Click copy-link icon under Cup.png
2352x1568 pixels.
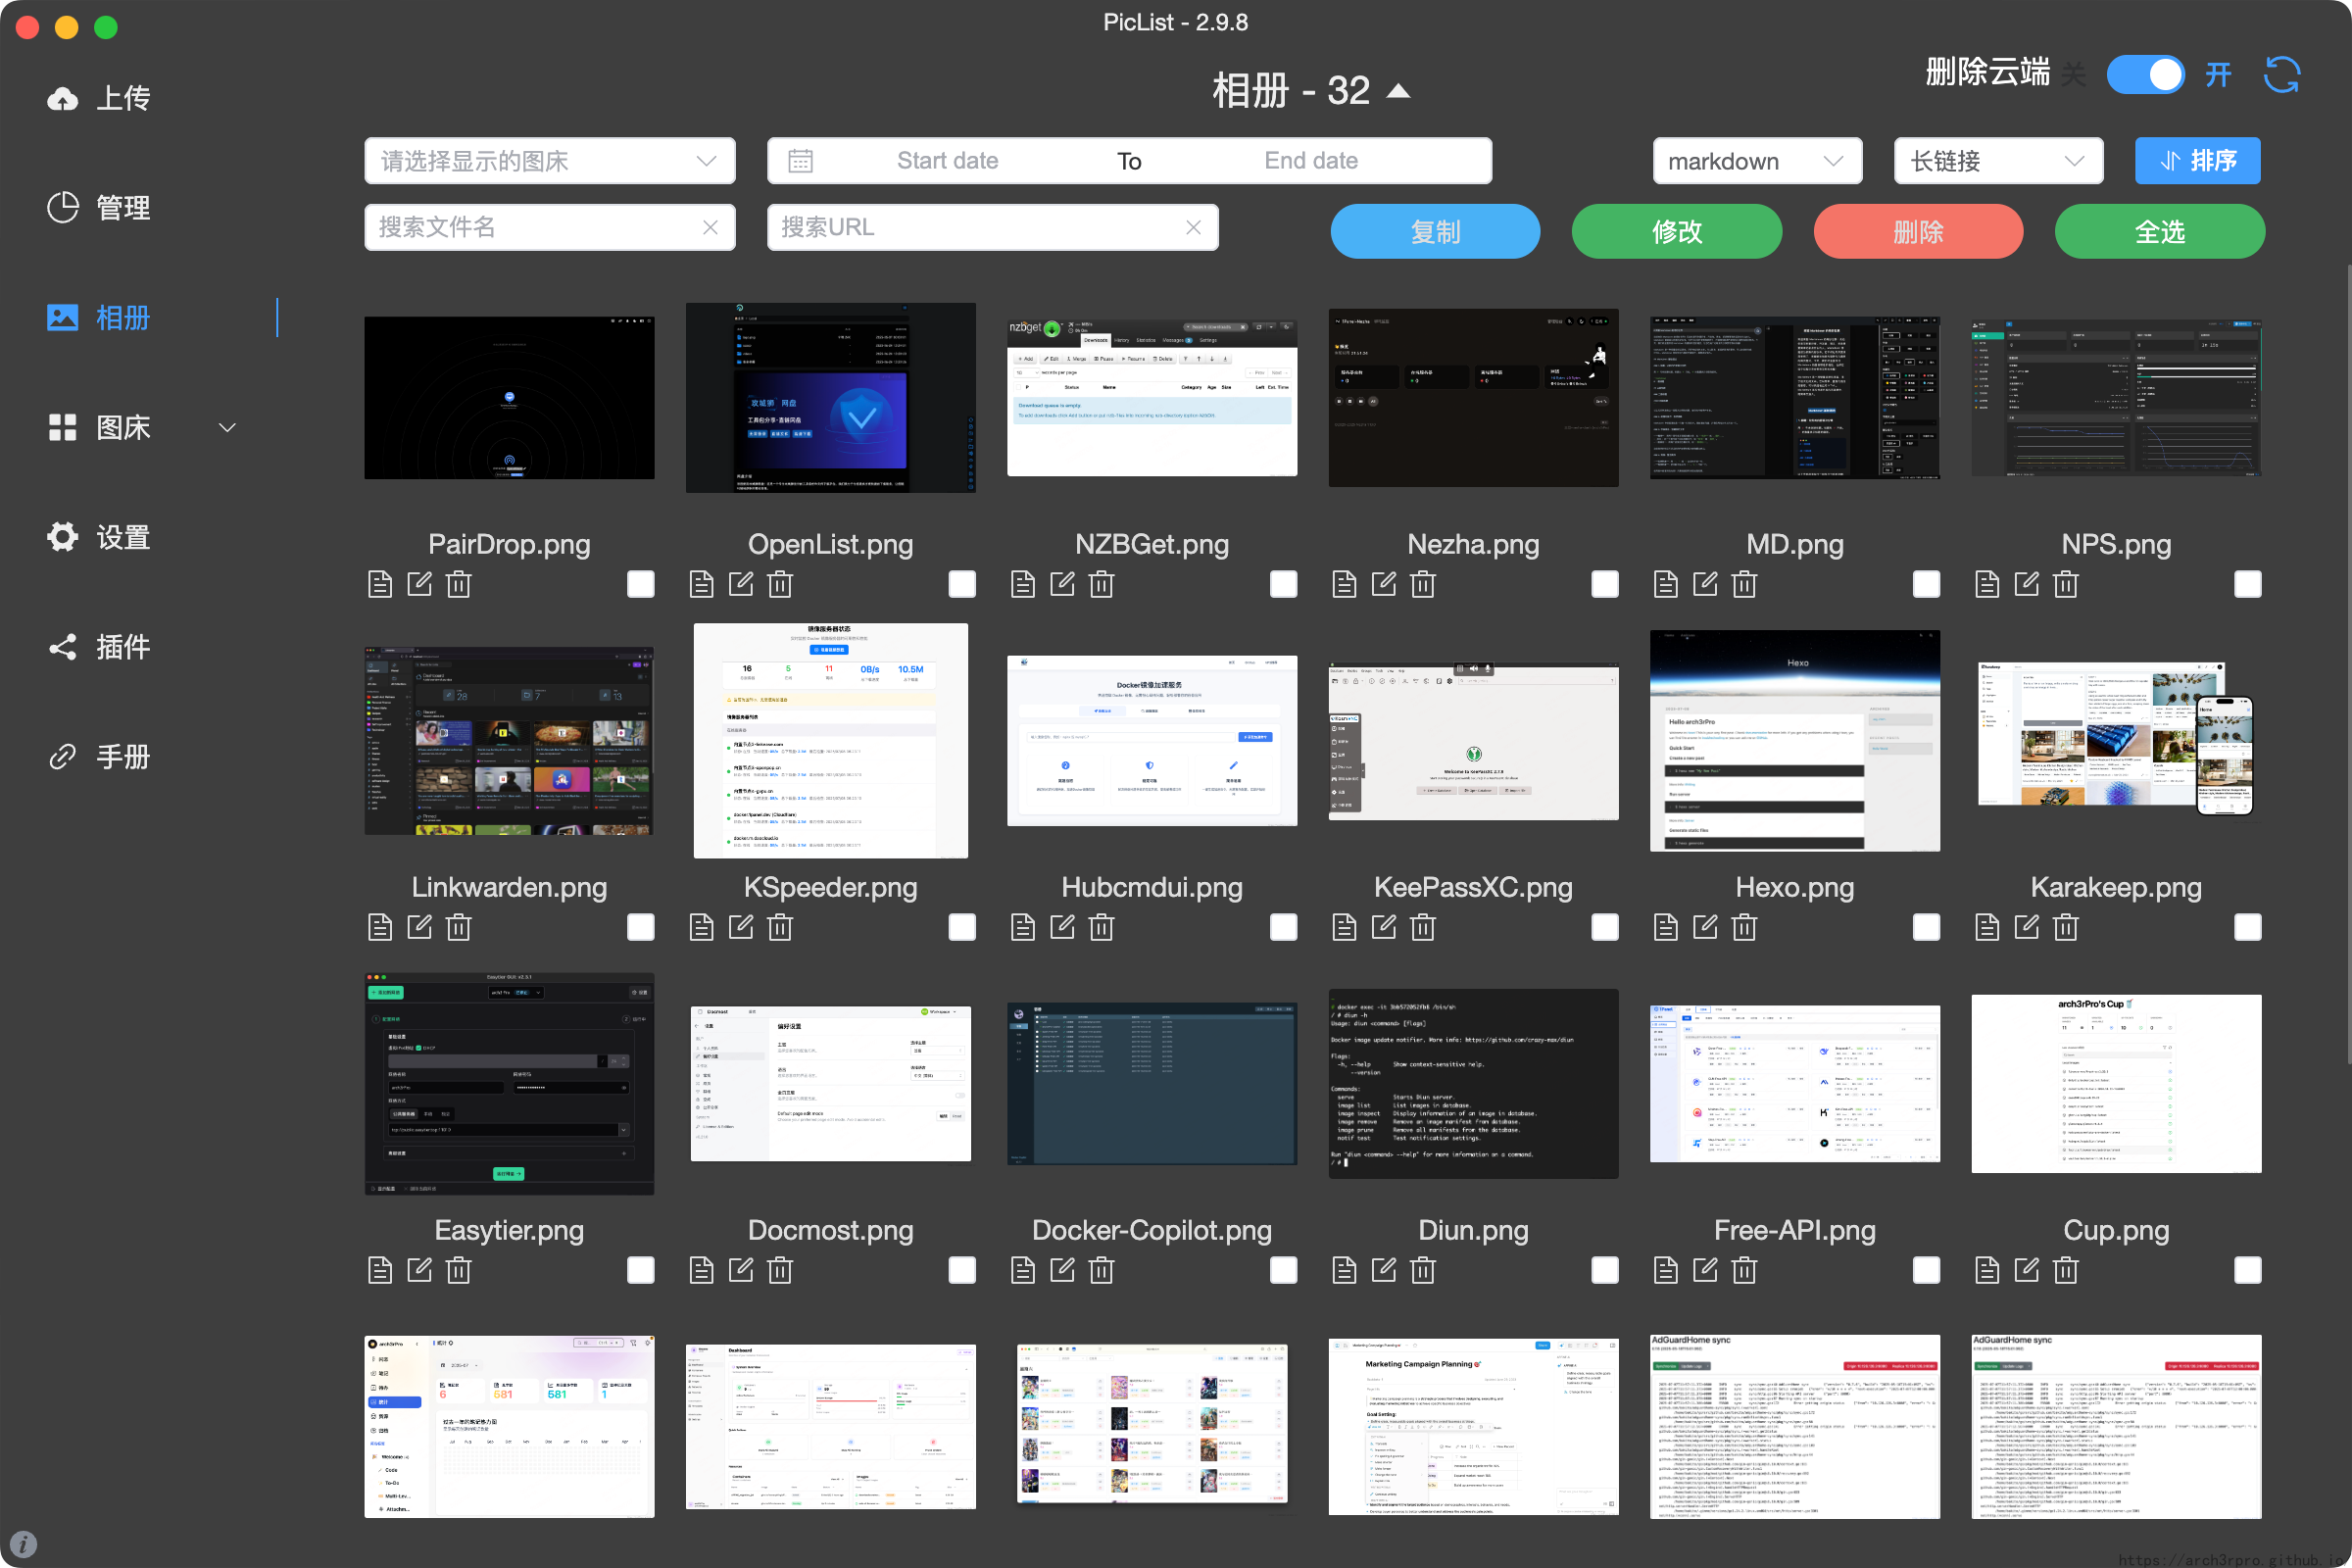pos(1987,1270)
